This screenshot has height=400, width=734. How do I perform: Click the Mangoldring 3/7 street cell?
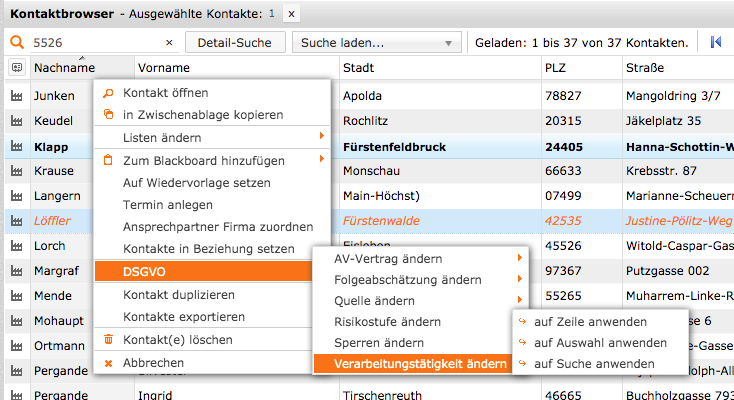[x=673, y=96]
